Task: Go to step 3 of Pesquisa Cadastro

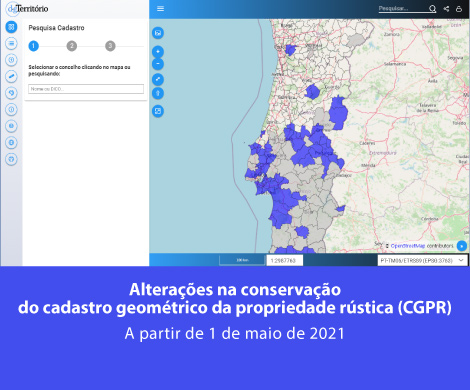Action: (110, 46)
